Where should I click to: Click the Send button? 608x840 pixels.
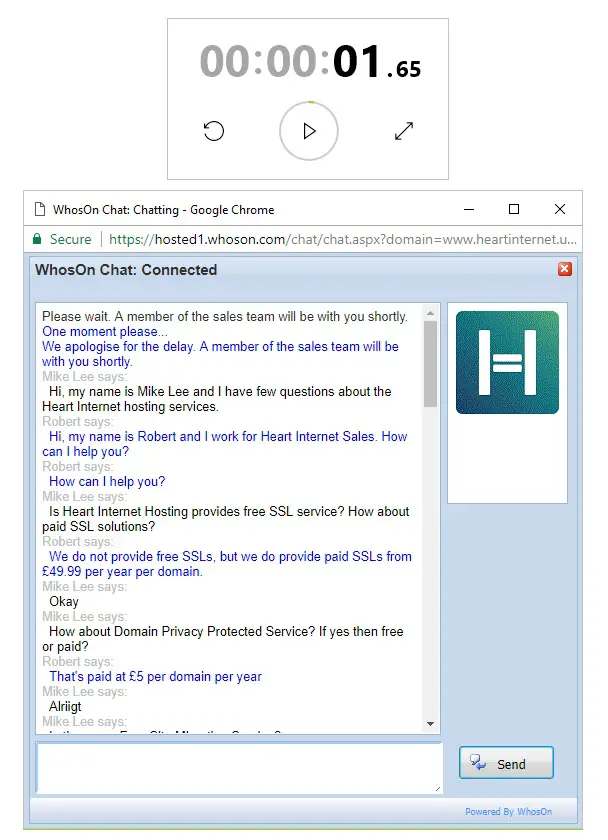coord(506,763)
